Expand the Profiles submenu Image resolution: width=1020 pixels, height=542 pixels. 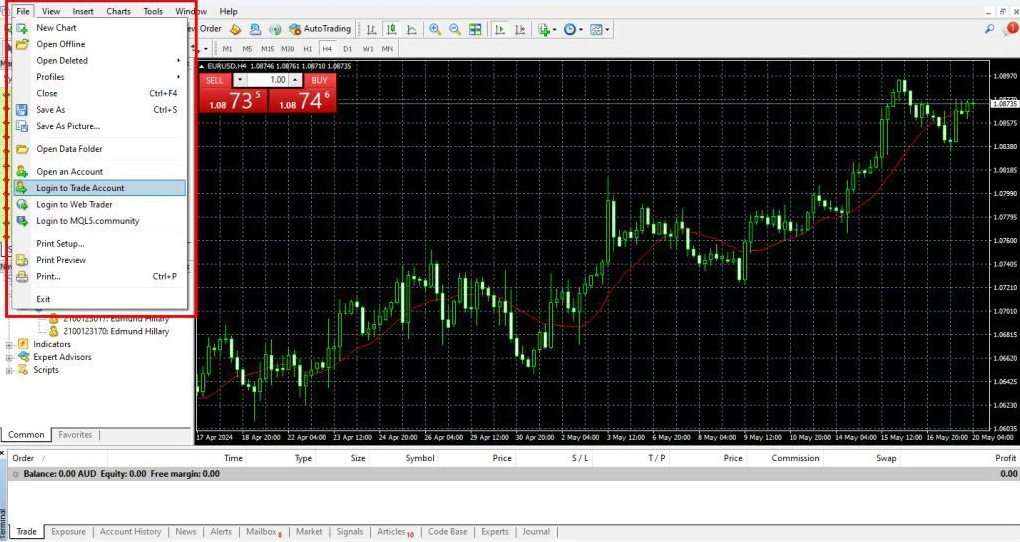click(x=100, y=77)
